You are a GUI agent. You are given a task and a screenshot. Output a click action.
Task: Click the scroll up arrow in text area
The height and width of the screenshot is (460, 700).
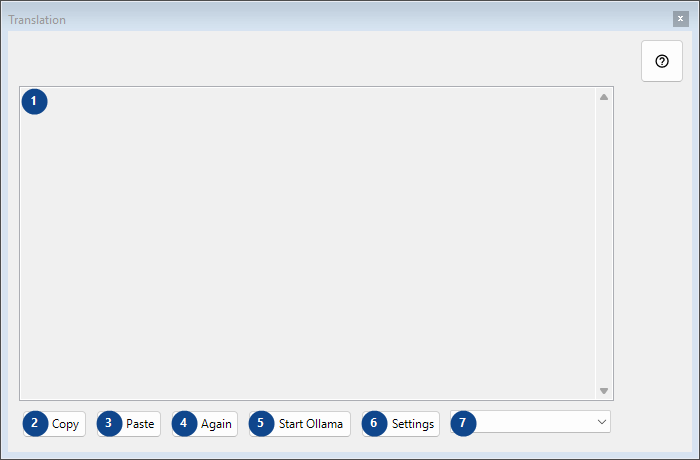(604, 97)
